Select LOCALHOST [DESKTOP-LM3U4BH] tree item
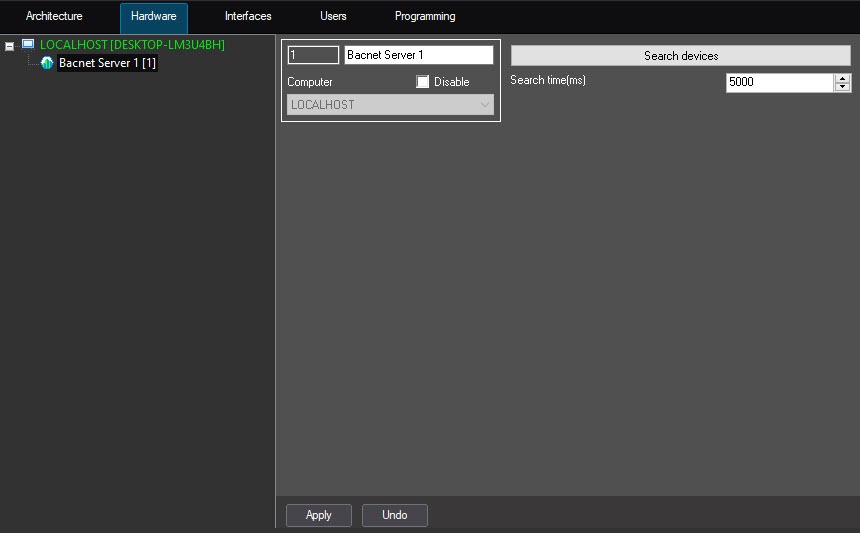 [x=132, y=44]
